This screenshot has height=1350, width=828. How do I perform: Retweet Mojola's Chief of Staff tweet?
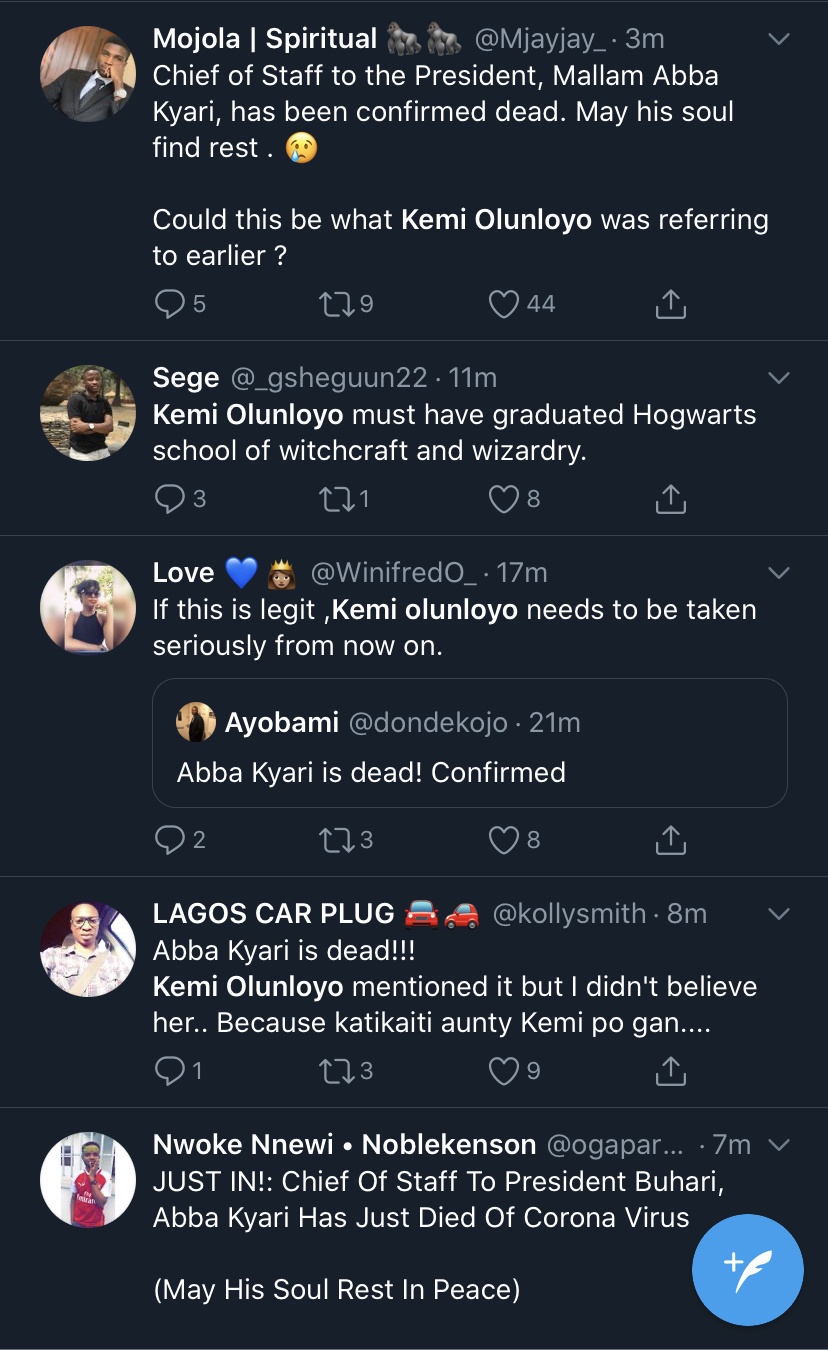(x=335, y=304)
